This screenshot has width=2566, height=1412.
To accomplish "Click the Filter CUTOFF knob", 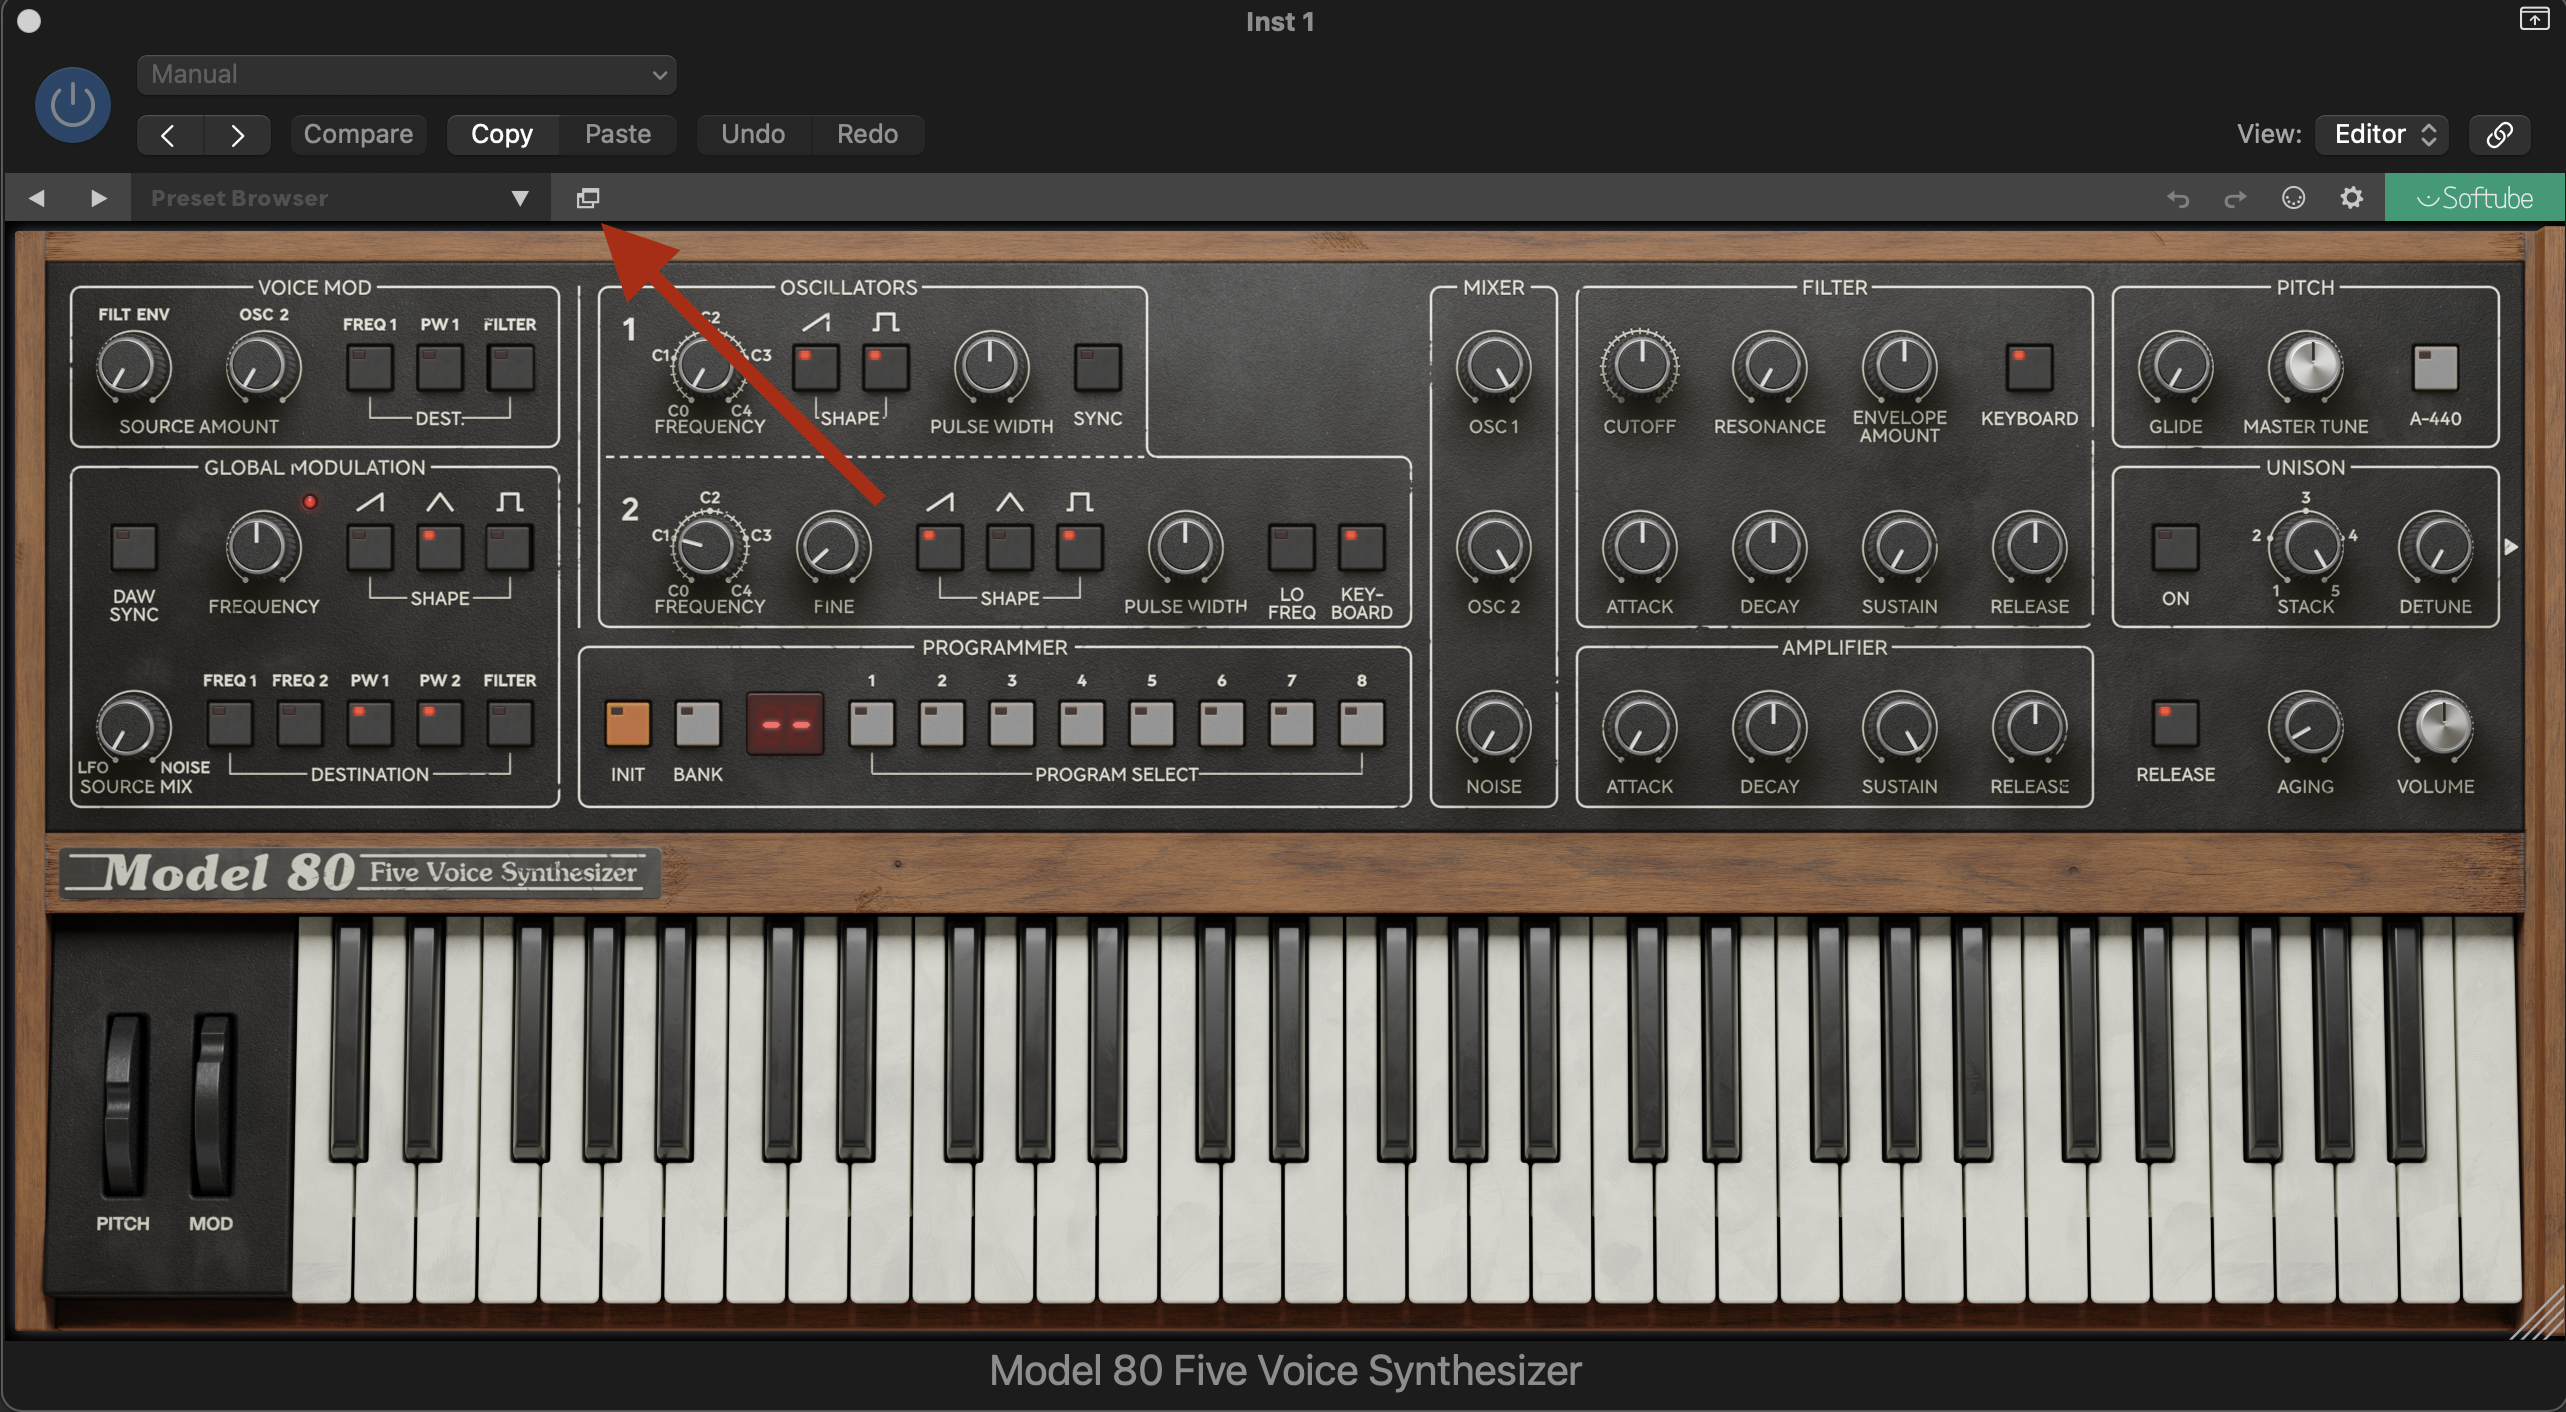I will coord(1640,367).
